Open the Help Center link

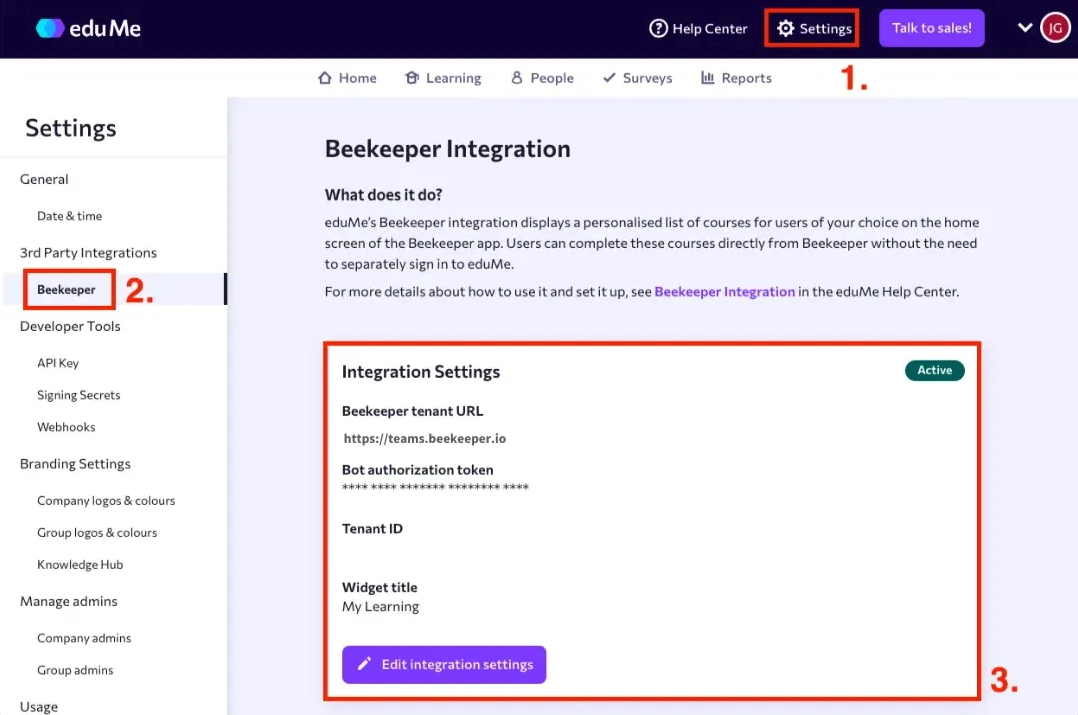[x=698, y=28]
